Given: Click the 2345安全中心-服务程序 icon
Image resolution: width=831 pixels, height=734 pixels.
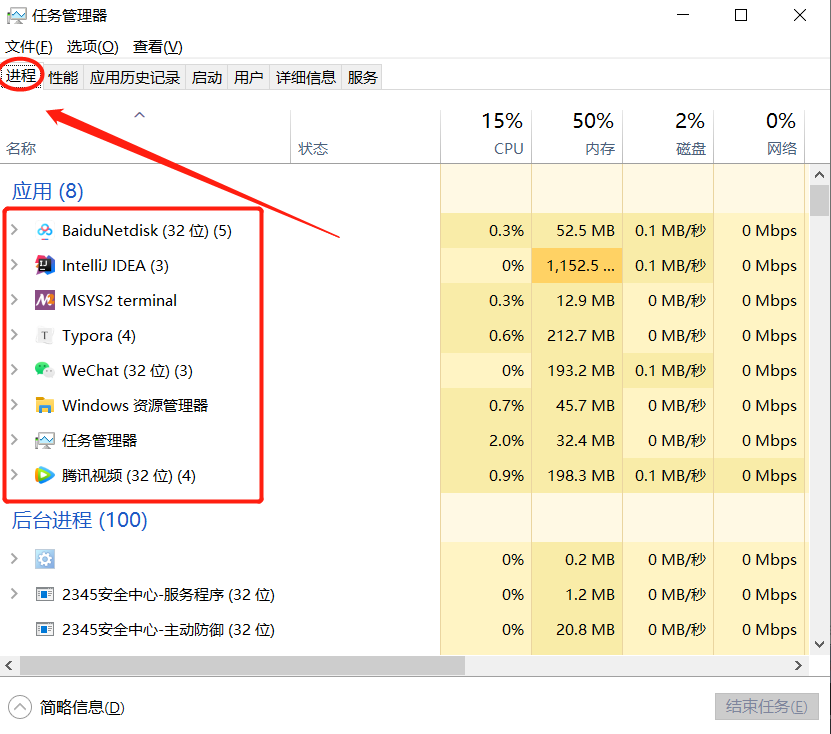Looking at the screenshot, I should pyautogui.click(x=45, y=595).
